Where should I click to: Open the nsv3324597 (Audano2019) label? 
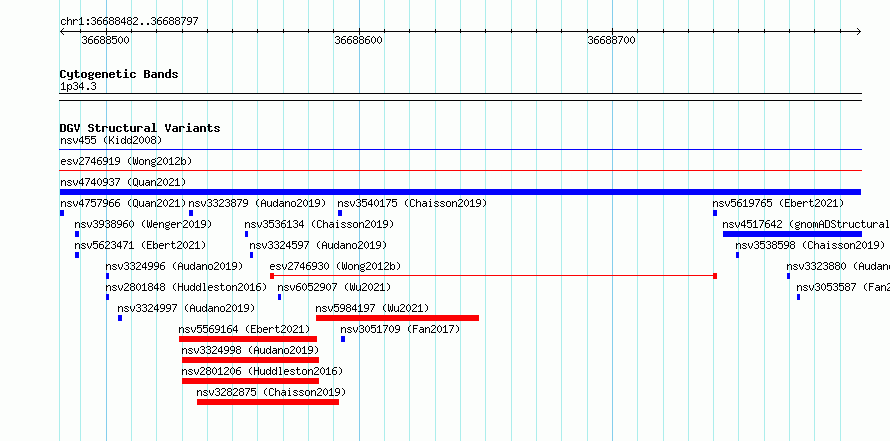coord(318,245)
